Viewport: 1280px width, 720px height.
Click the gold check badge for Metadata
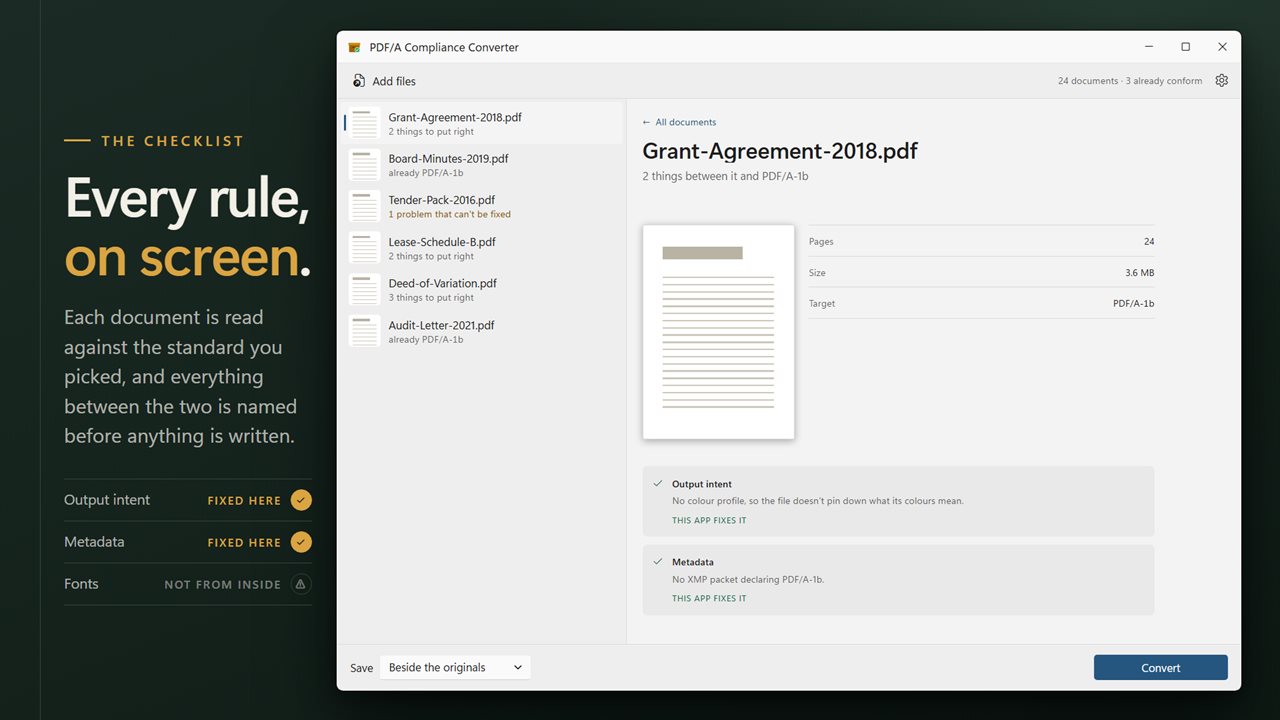coord(301,542)
